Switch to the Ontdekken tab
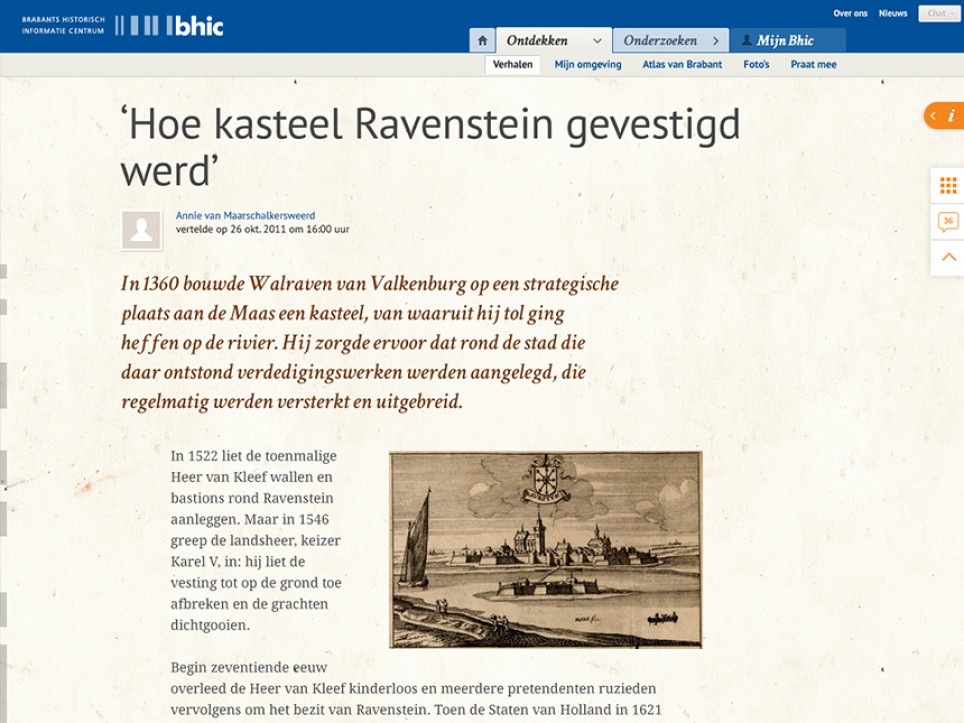The width and height of the screenshot is (964, 723). click(553, 41)
